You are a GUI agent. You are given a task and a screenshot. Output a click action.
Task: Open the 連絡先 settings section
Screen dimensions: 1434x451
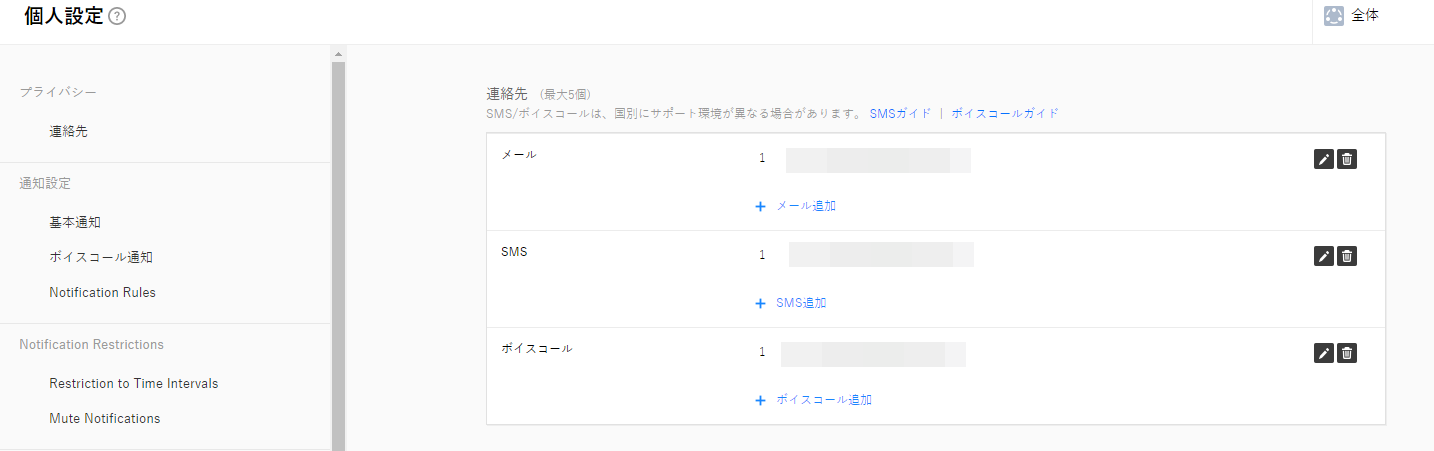[x=68, y=131]
